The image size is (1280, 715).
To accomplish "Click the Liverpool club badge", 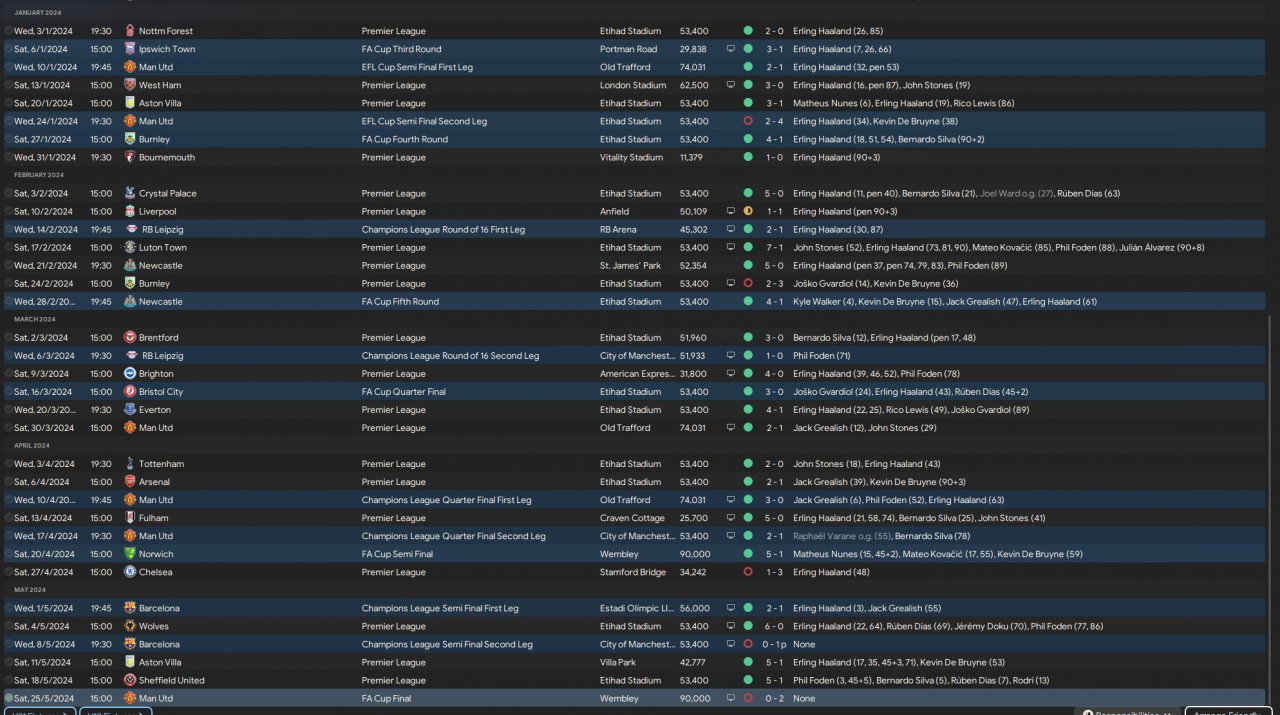I will (x=130, y=211).
